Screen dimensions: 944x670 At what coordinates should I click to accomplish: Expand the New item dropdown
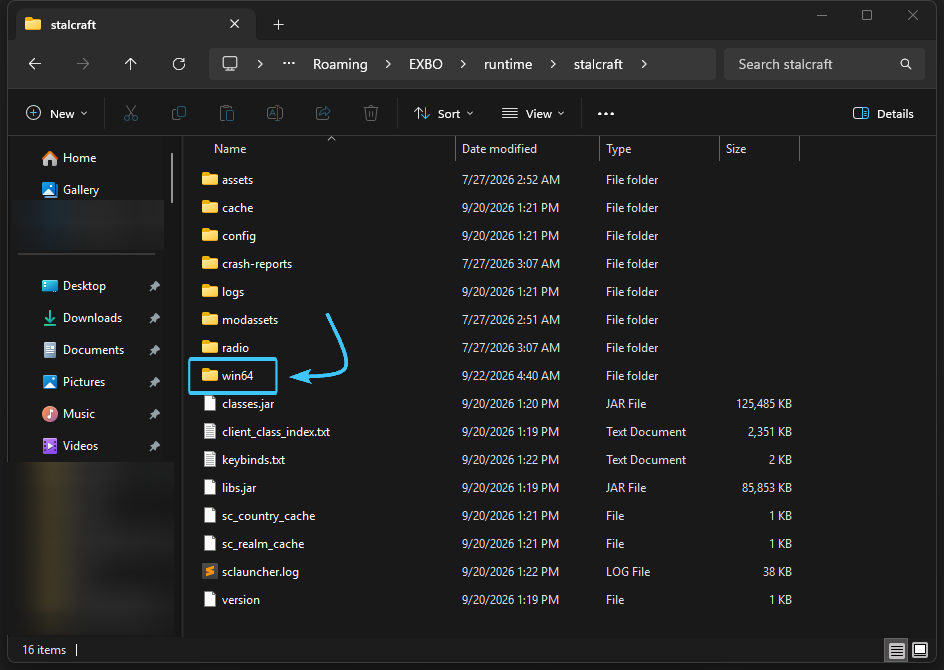[x=57, y=114]
